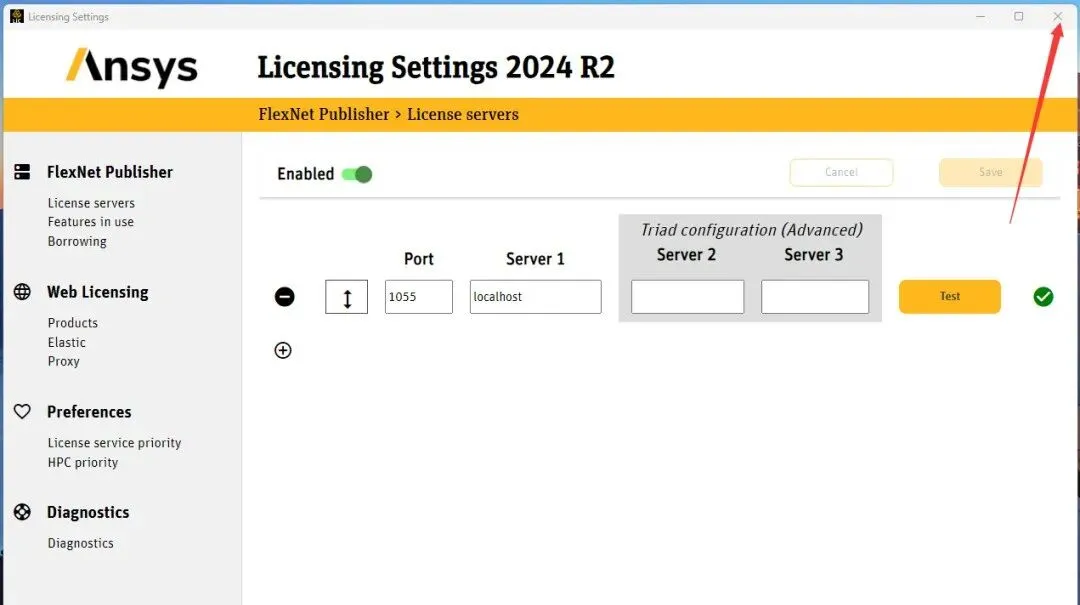The image size is (1080, 605).
Task: Open License servers in sidebar
Action: (x=91, y=203)
